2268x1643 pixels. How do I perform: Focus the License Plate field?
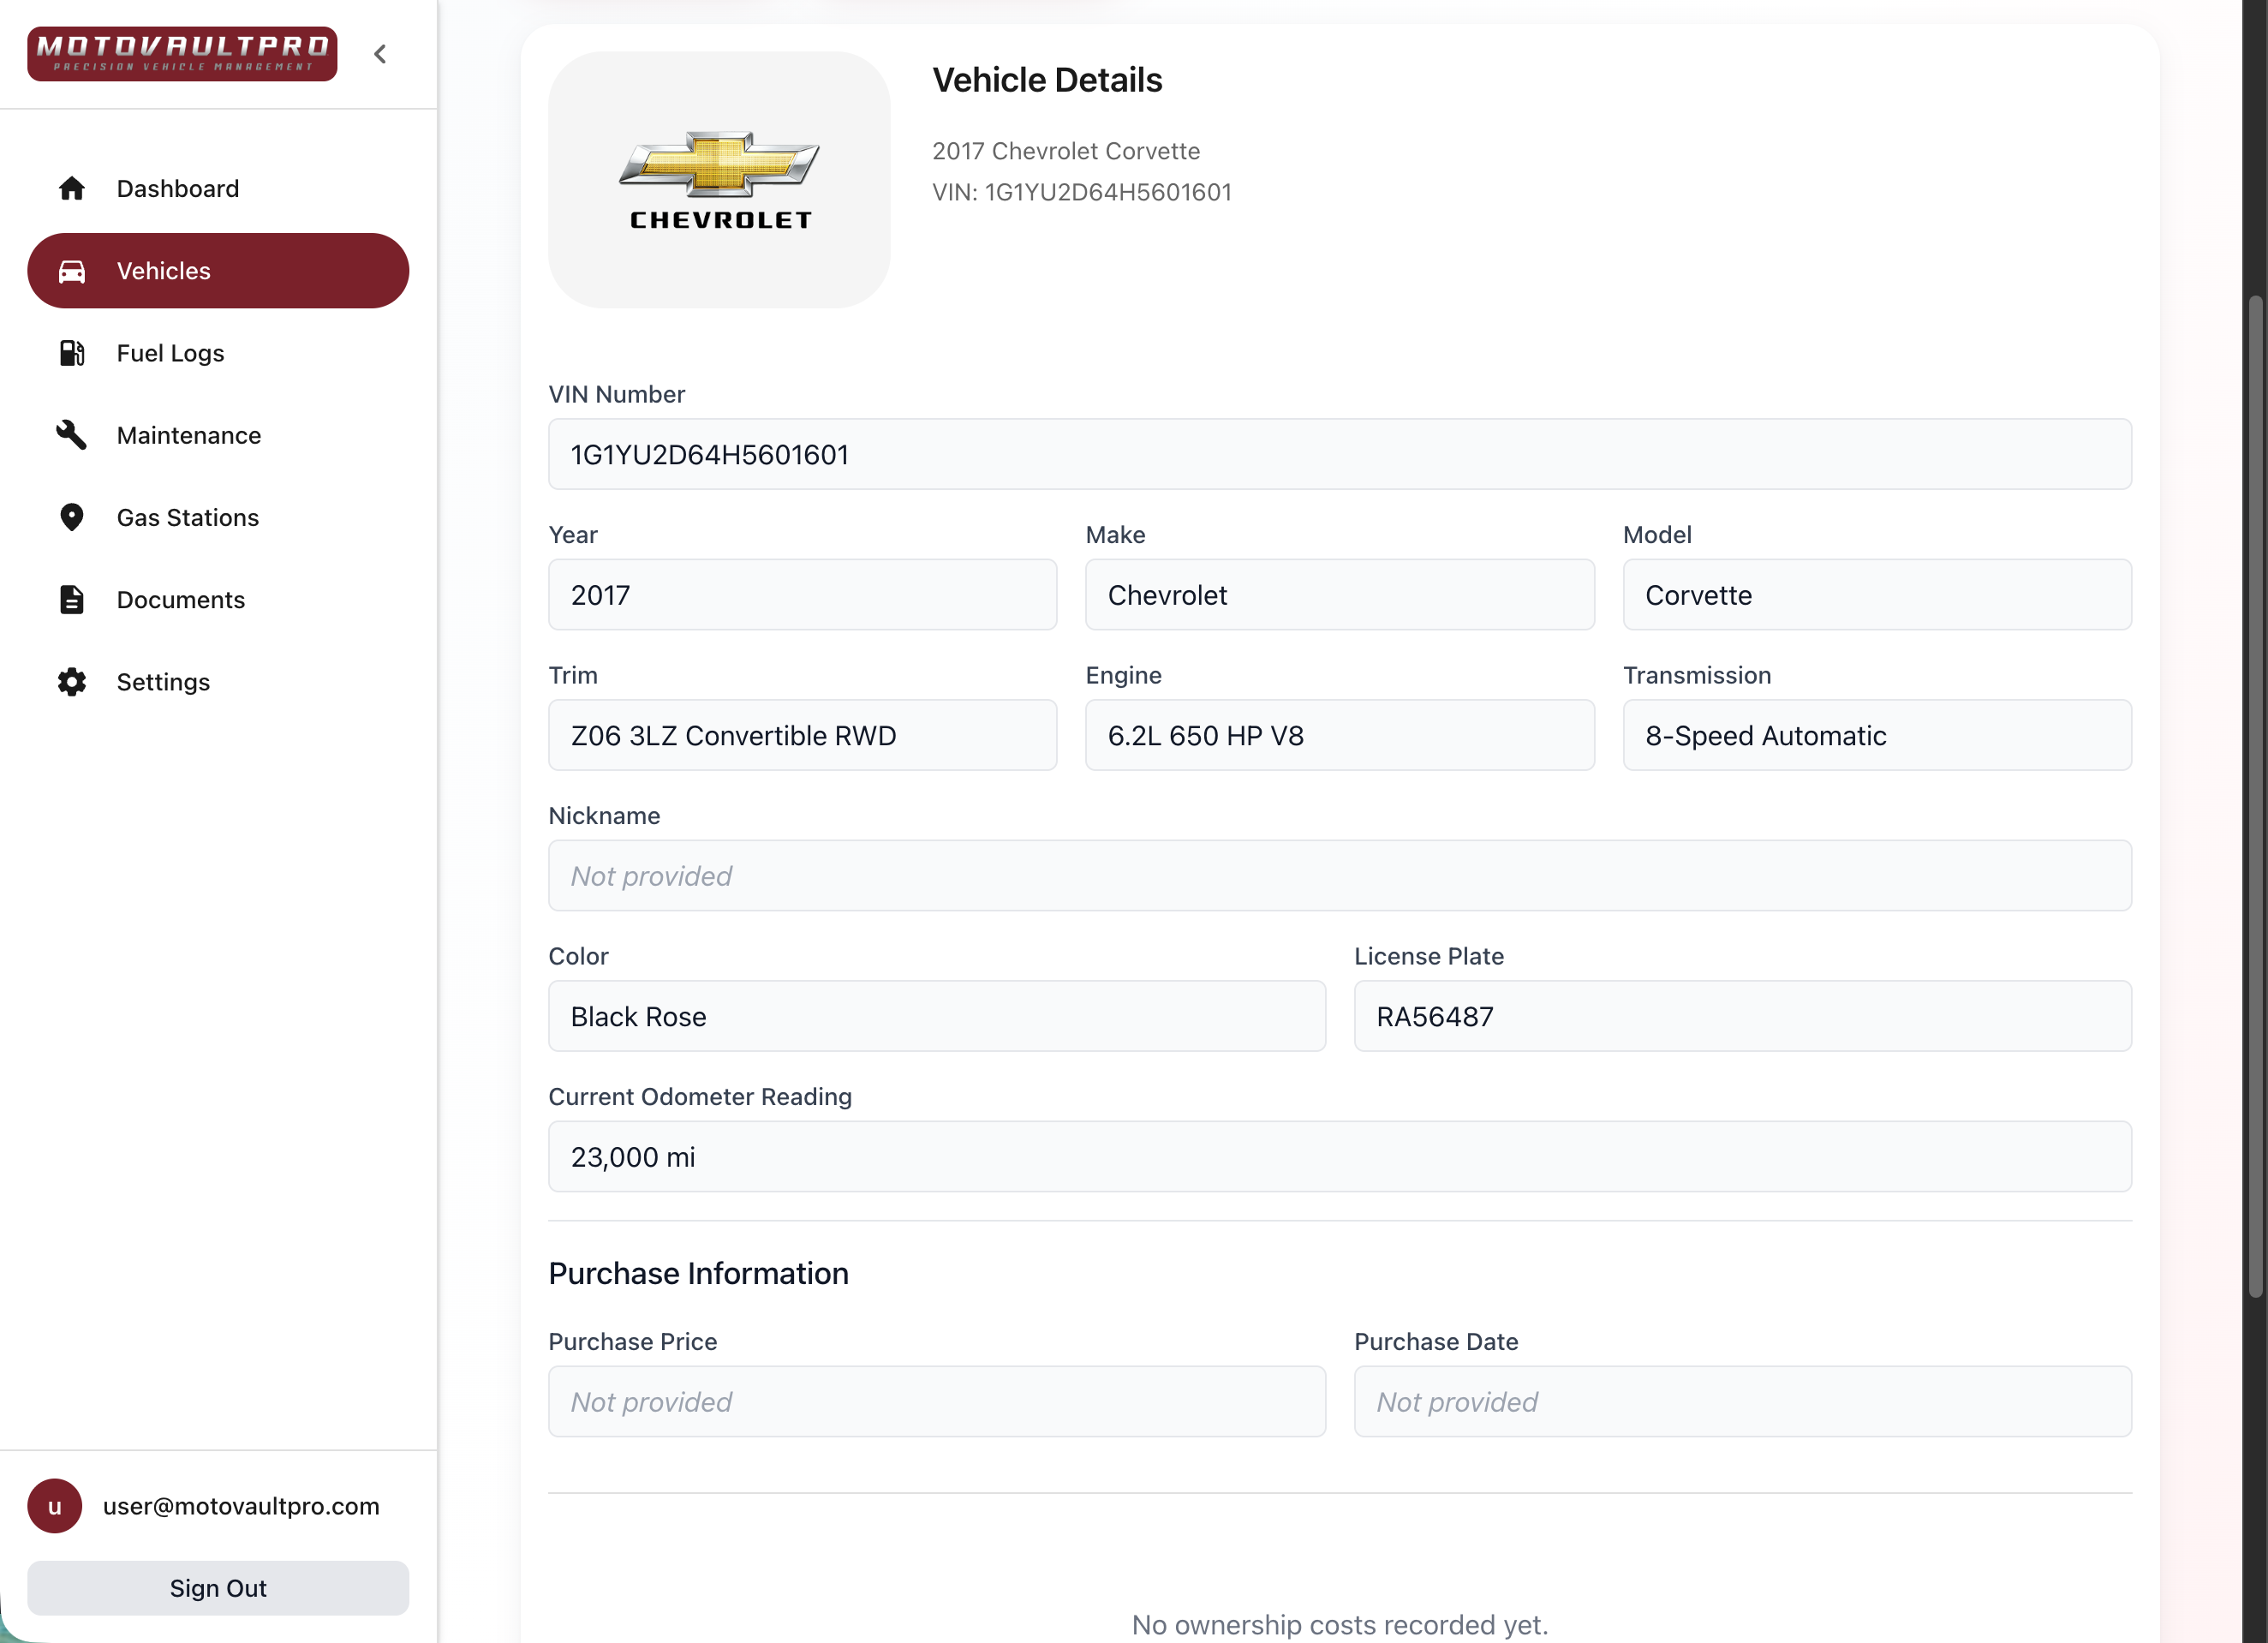(1742, 1016)
